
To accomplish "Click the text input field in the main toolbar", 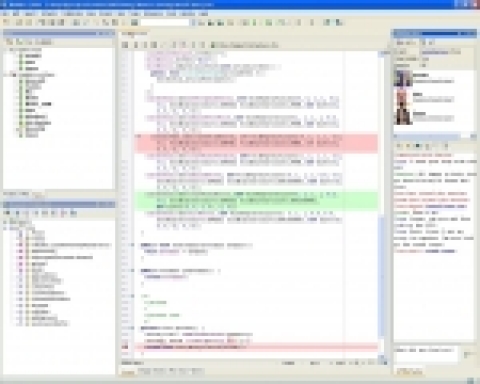I will coord(165,22).
